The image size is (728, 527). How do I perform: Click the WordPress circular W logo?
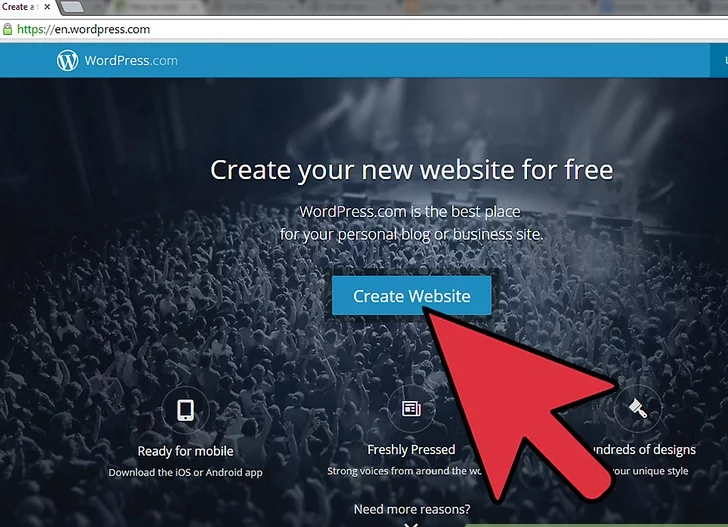click(67, 60)
